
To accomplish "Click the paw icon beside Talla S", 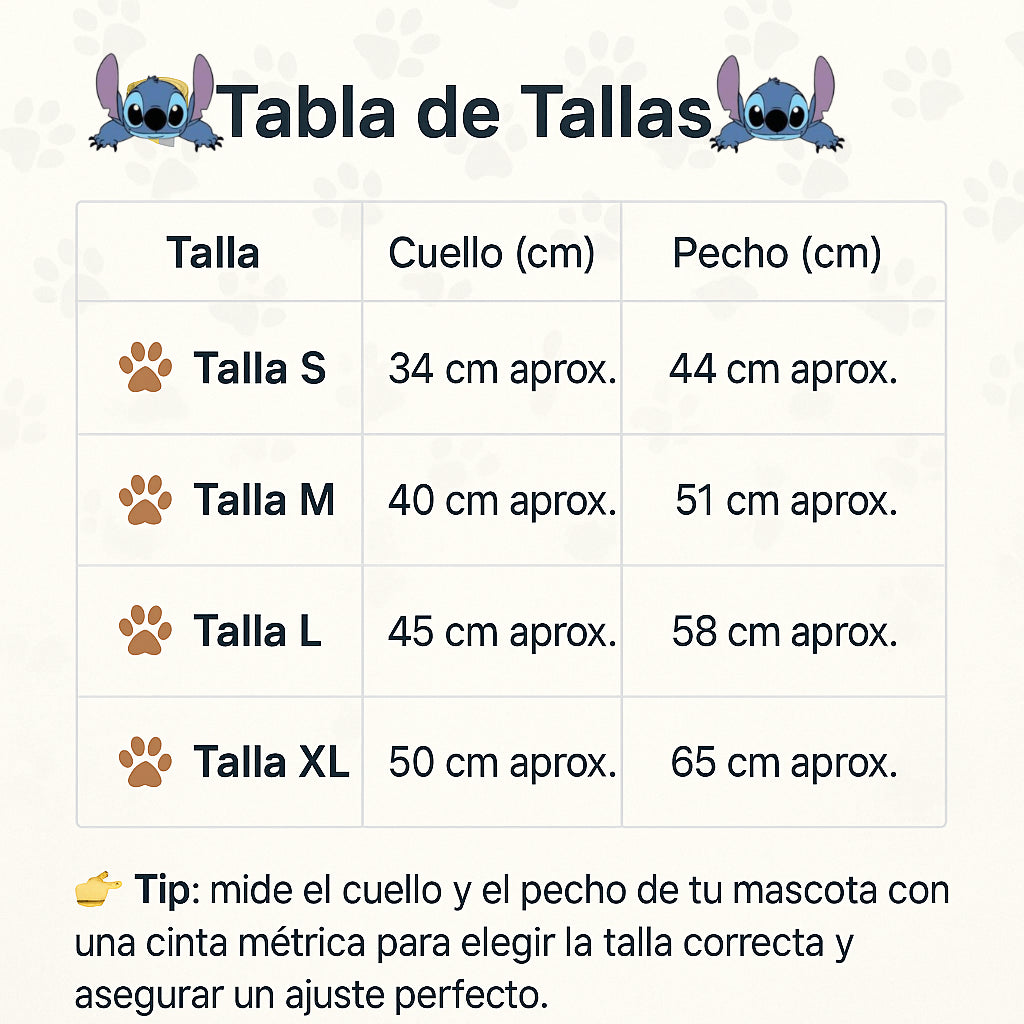I will coord(146,367).
